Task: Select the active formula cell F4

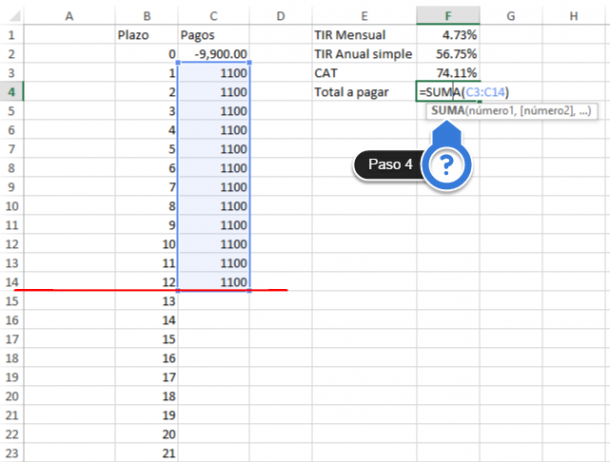Action: click(x=448, y=91)
